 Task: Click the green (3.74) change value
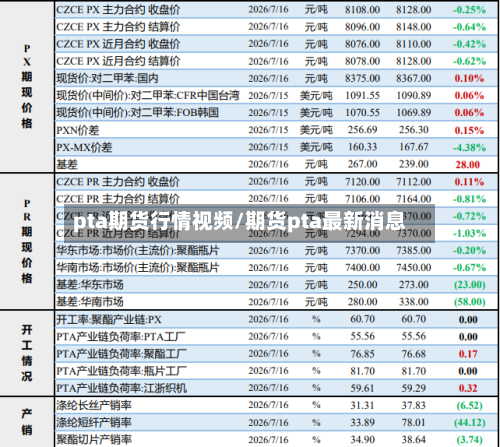point(469,440)
